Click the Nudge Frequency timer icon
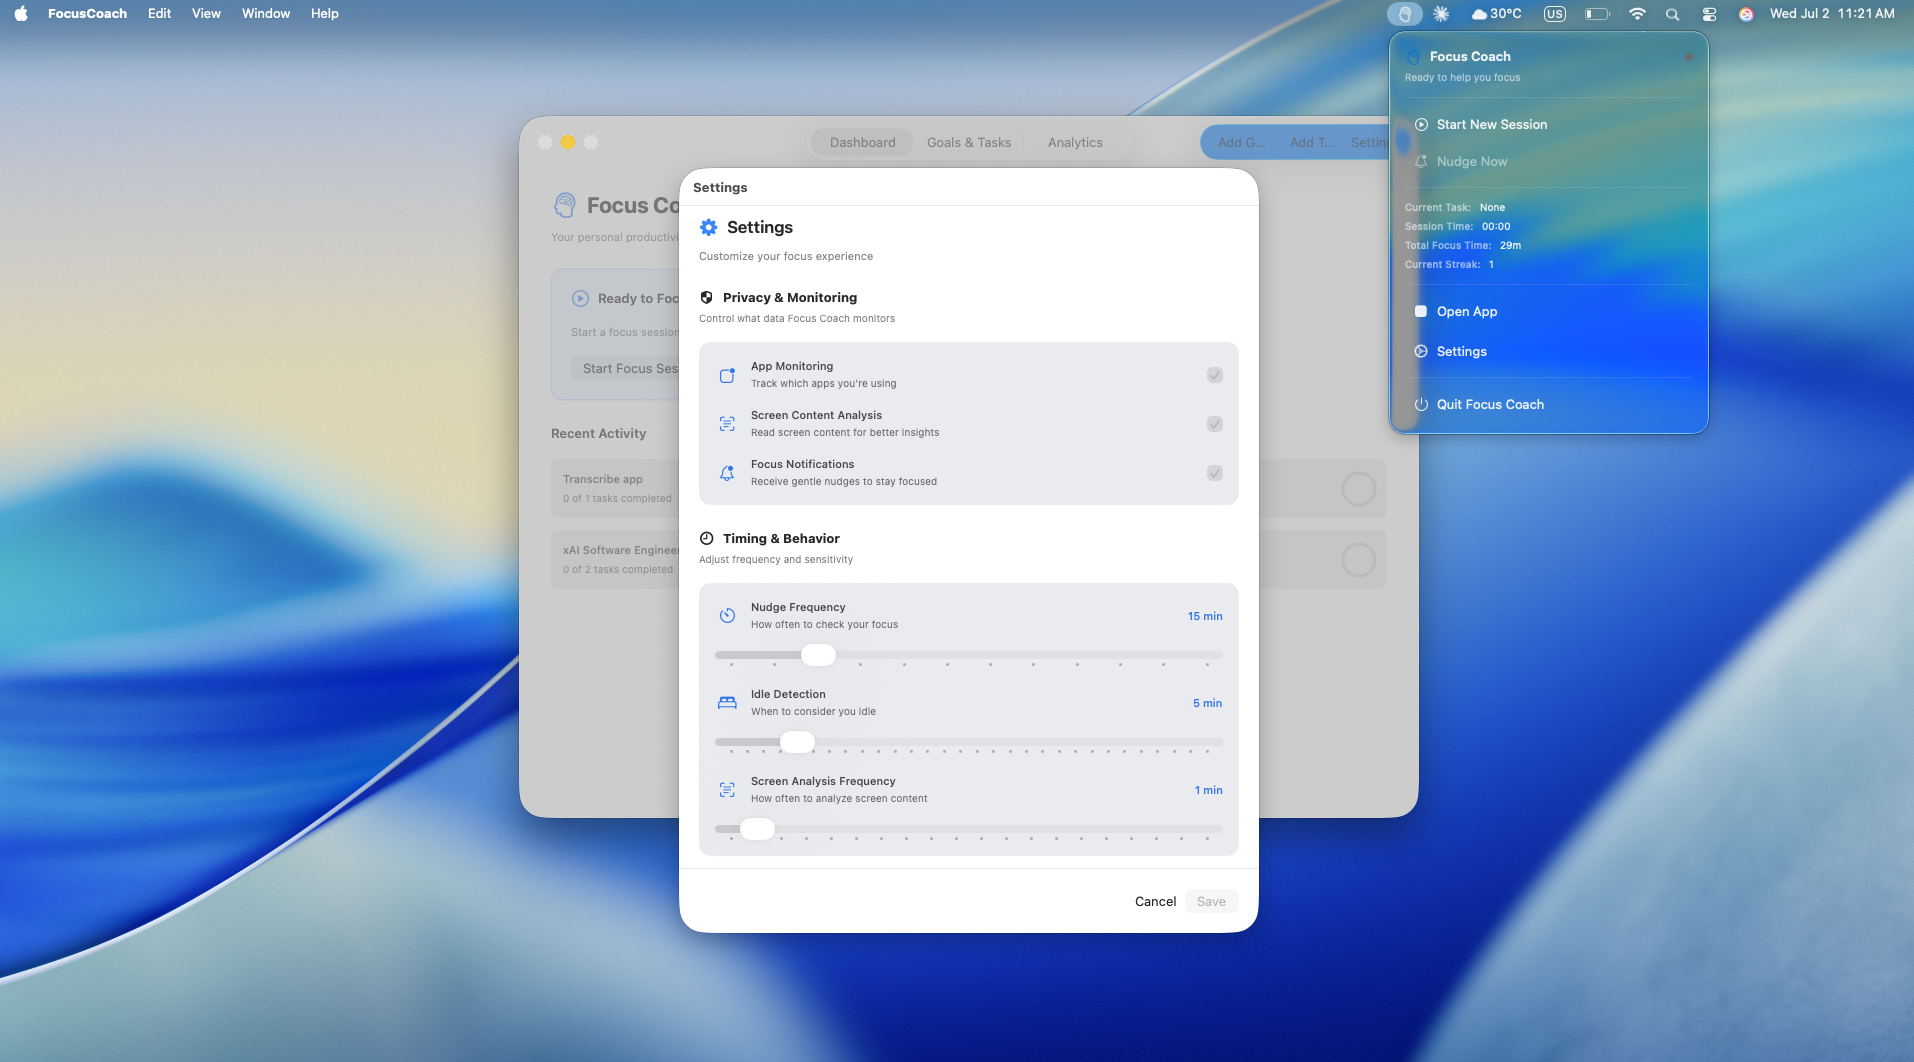 click(727, 616)
